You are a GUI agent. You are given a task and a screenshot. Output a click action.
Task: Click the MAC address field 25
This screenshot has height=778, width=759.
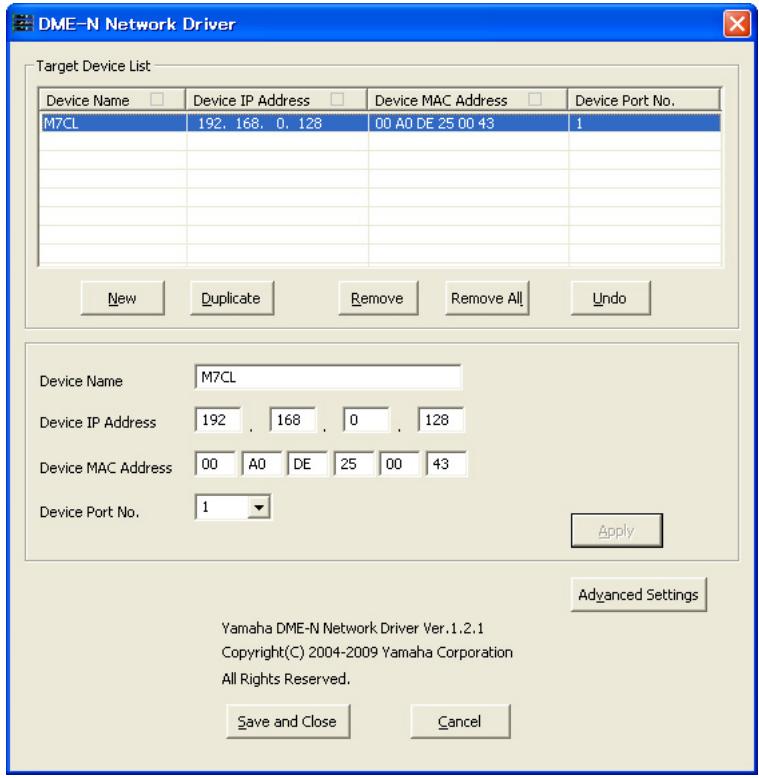point(354,464)
